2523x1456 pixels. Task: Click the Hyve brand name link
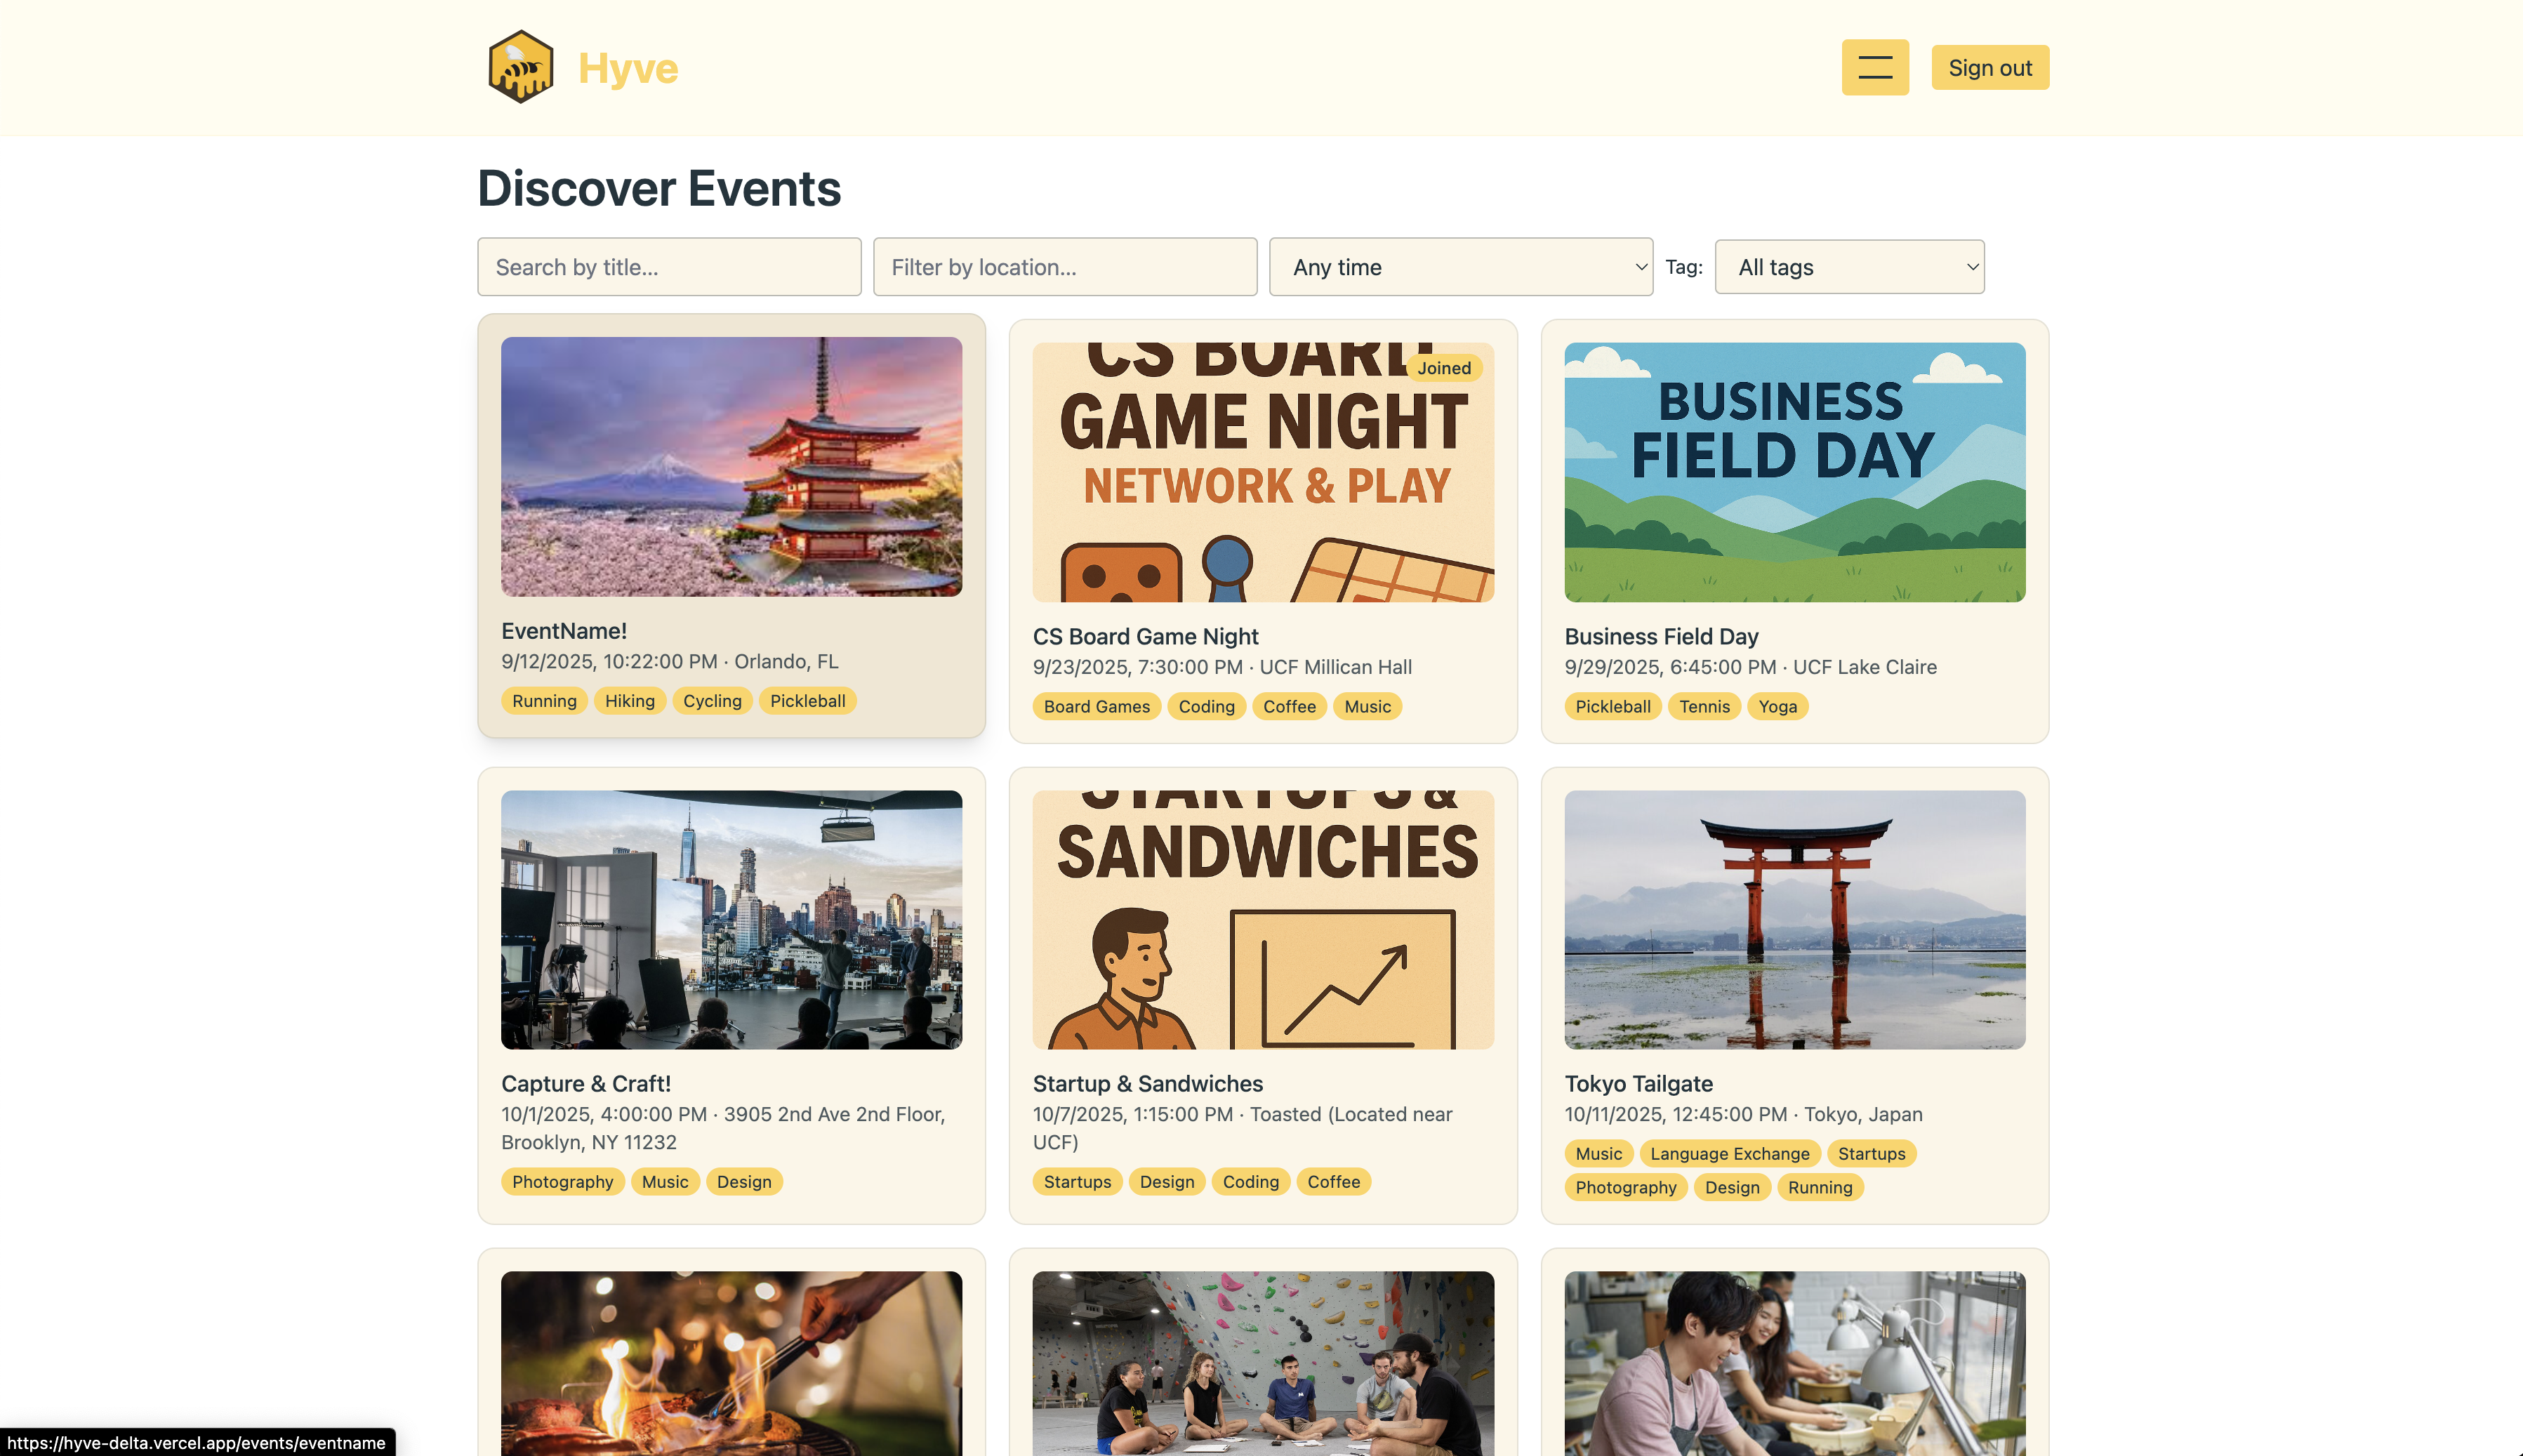[x=628, y=68]
